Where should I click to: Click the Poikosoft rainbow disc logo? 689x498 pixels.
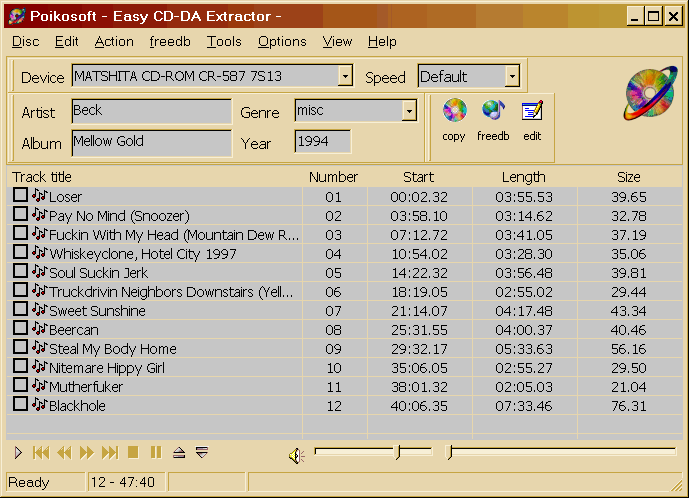[x=650, y=93]
